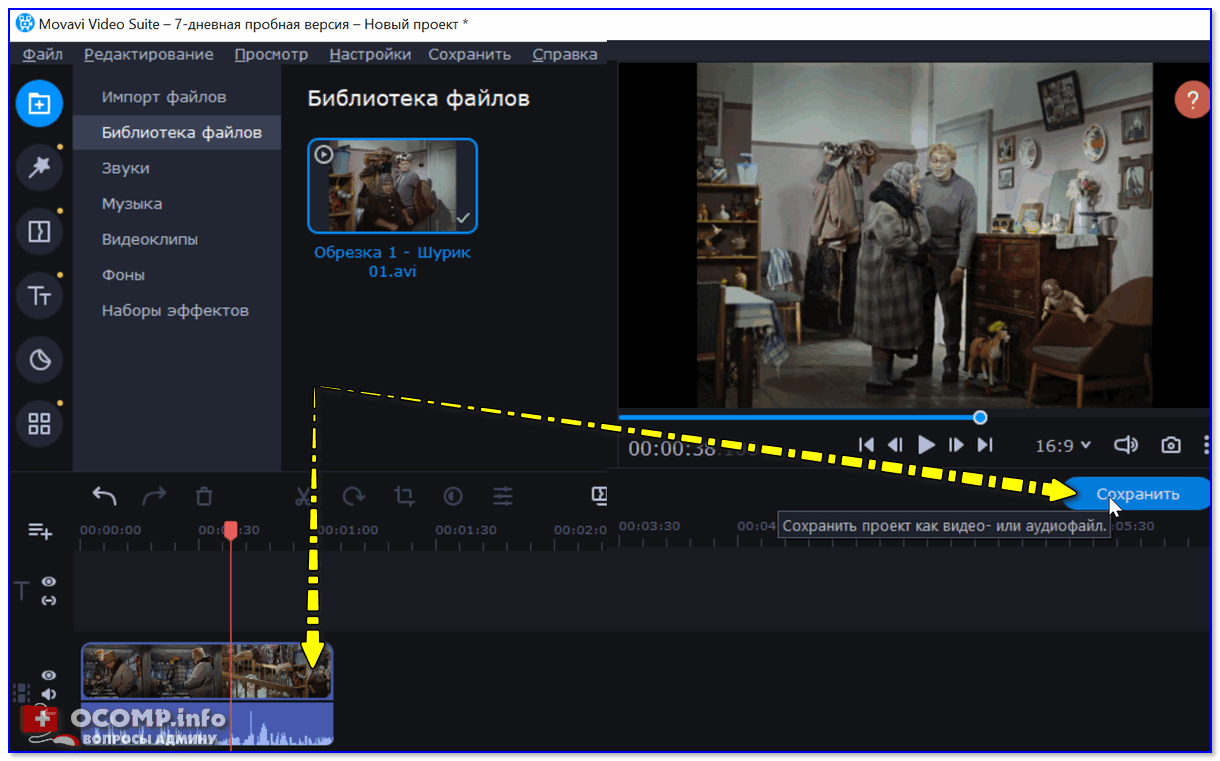1220x761 pixels.
Task: Click the 00:01:00 mark on timeline ruler
Action: 348,530
